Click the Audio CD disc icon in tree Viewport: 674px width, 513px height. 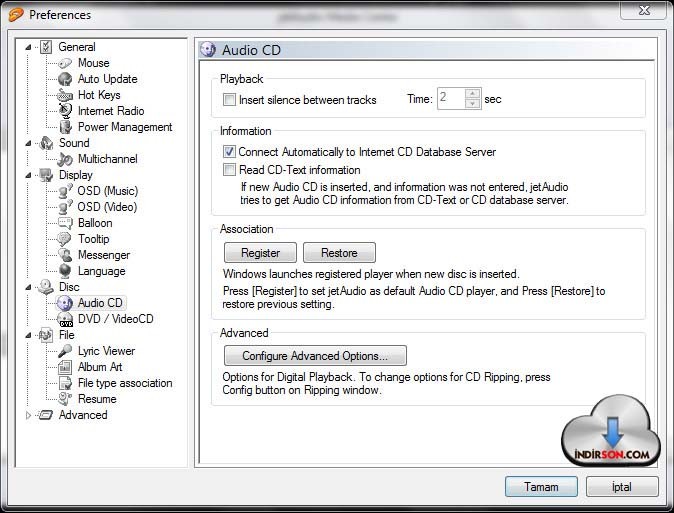tap(65, 303)
